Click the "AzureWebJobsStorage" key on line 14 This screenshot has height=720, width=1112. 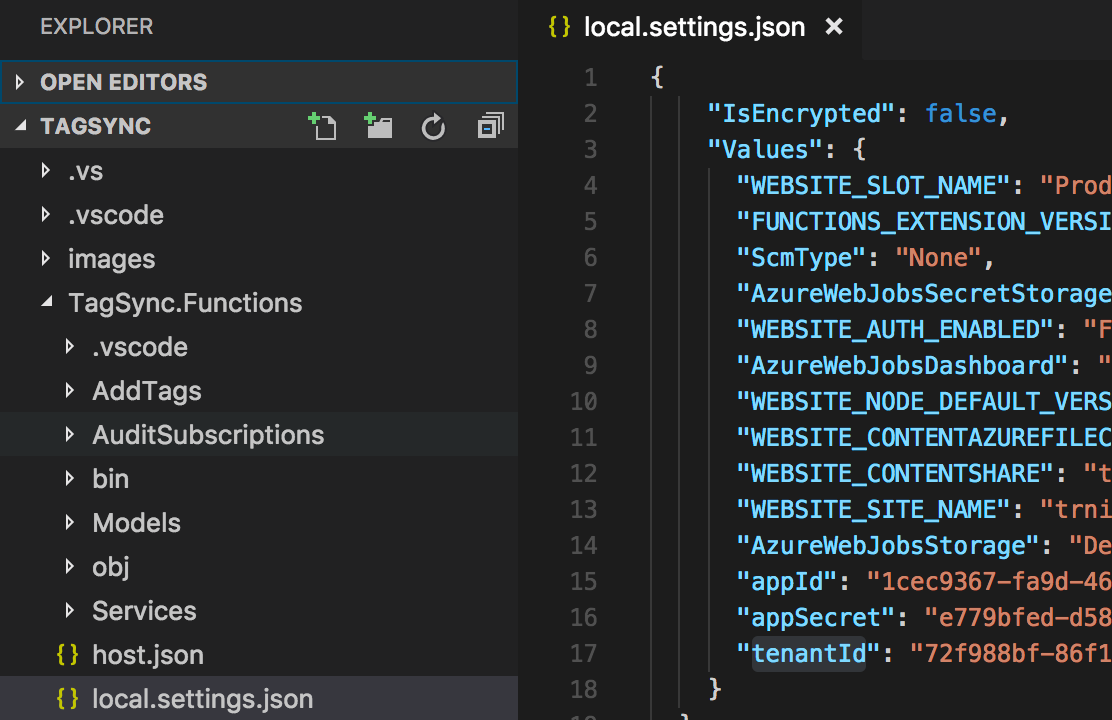pos(887,546)
